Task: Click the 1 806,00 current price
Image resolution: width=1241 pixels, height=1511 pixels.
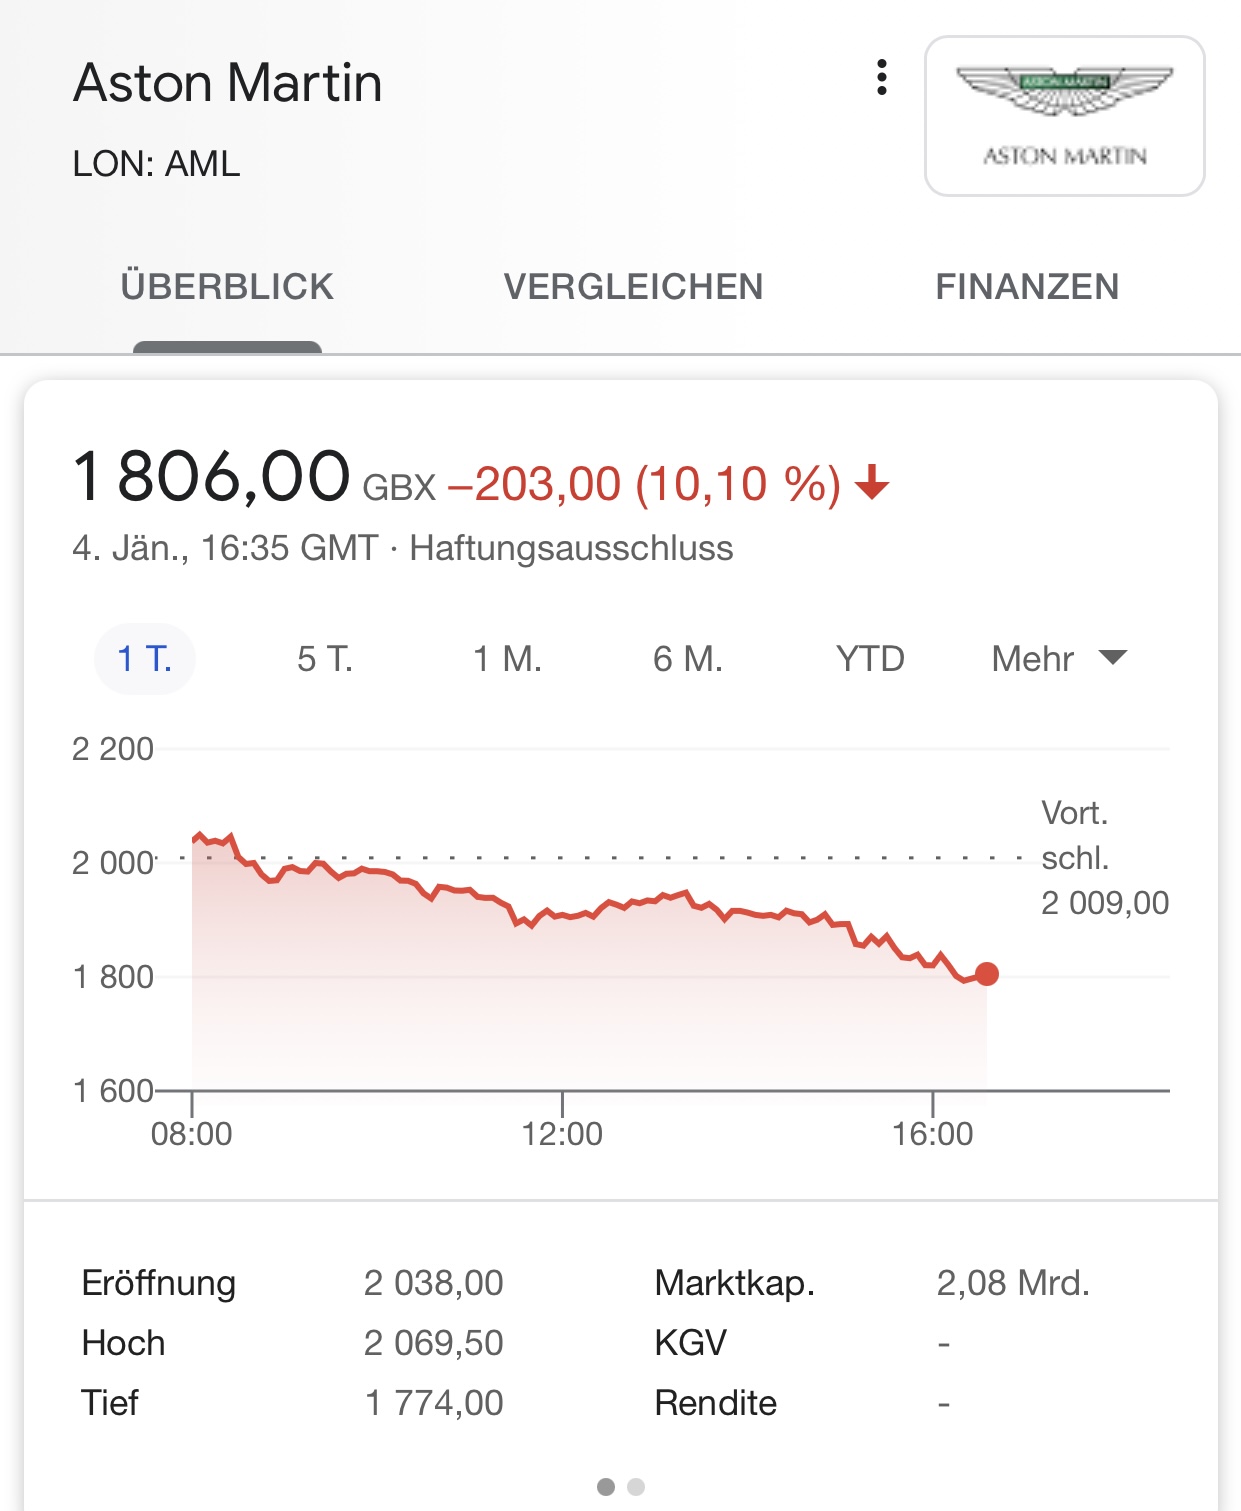Action: point(212,476)
